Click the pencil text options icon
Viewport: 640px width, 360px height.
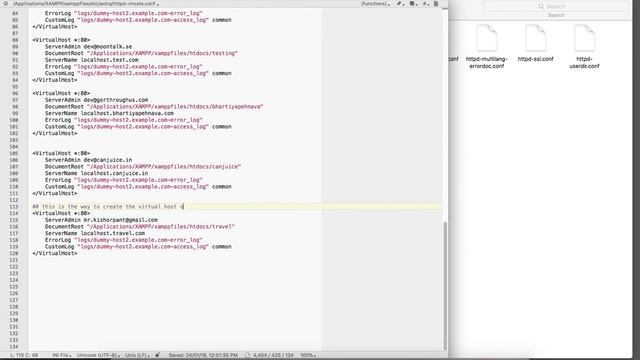click(x=400, y=4)
